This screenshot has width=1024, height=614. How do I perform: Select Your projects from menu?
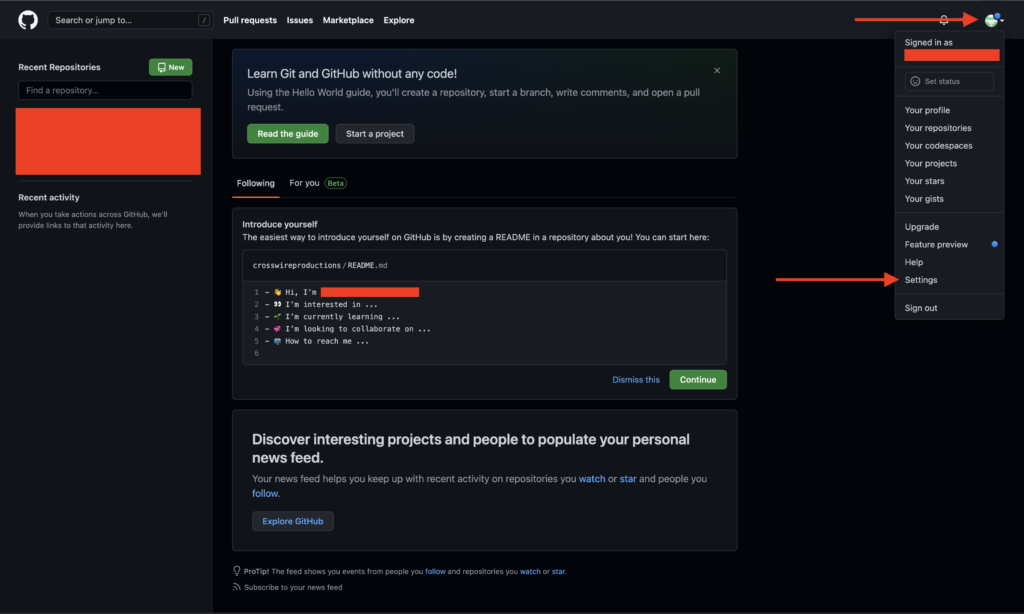[x=931, y=163]
